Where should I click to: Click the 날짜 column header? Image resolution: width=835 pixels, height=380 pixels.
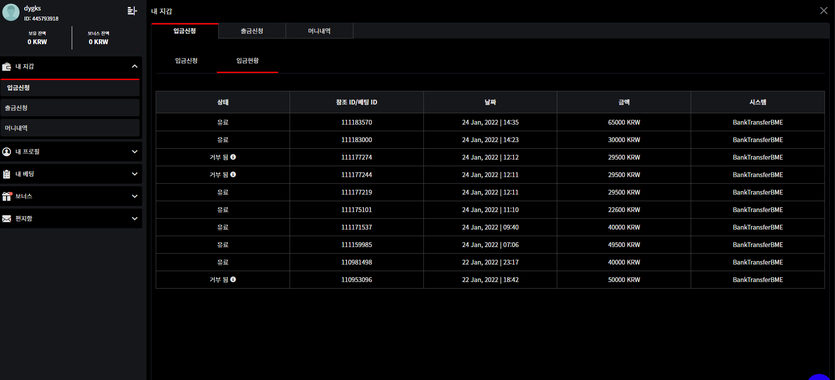[490, 102]
